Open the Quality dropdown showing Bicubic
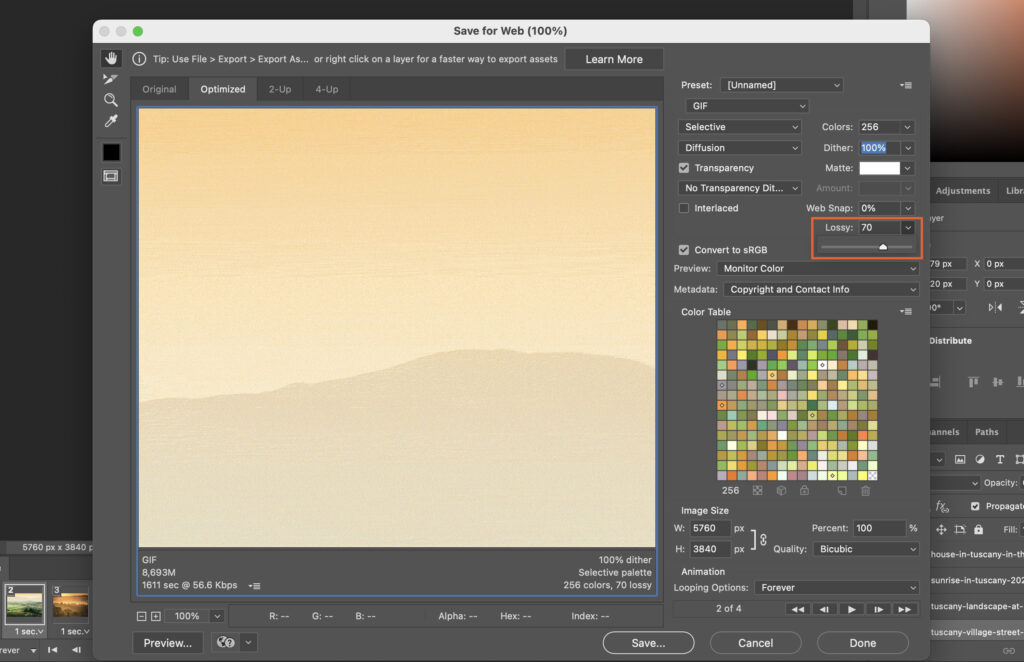The image size is (1024, 662). tap(866, 549)
